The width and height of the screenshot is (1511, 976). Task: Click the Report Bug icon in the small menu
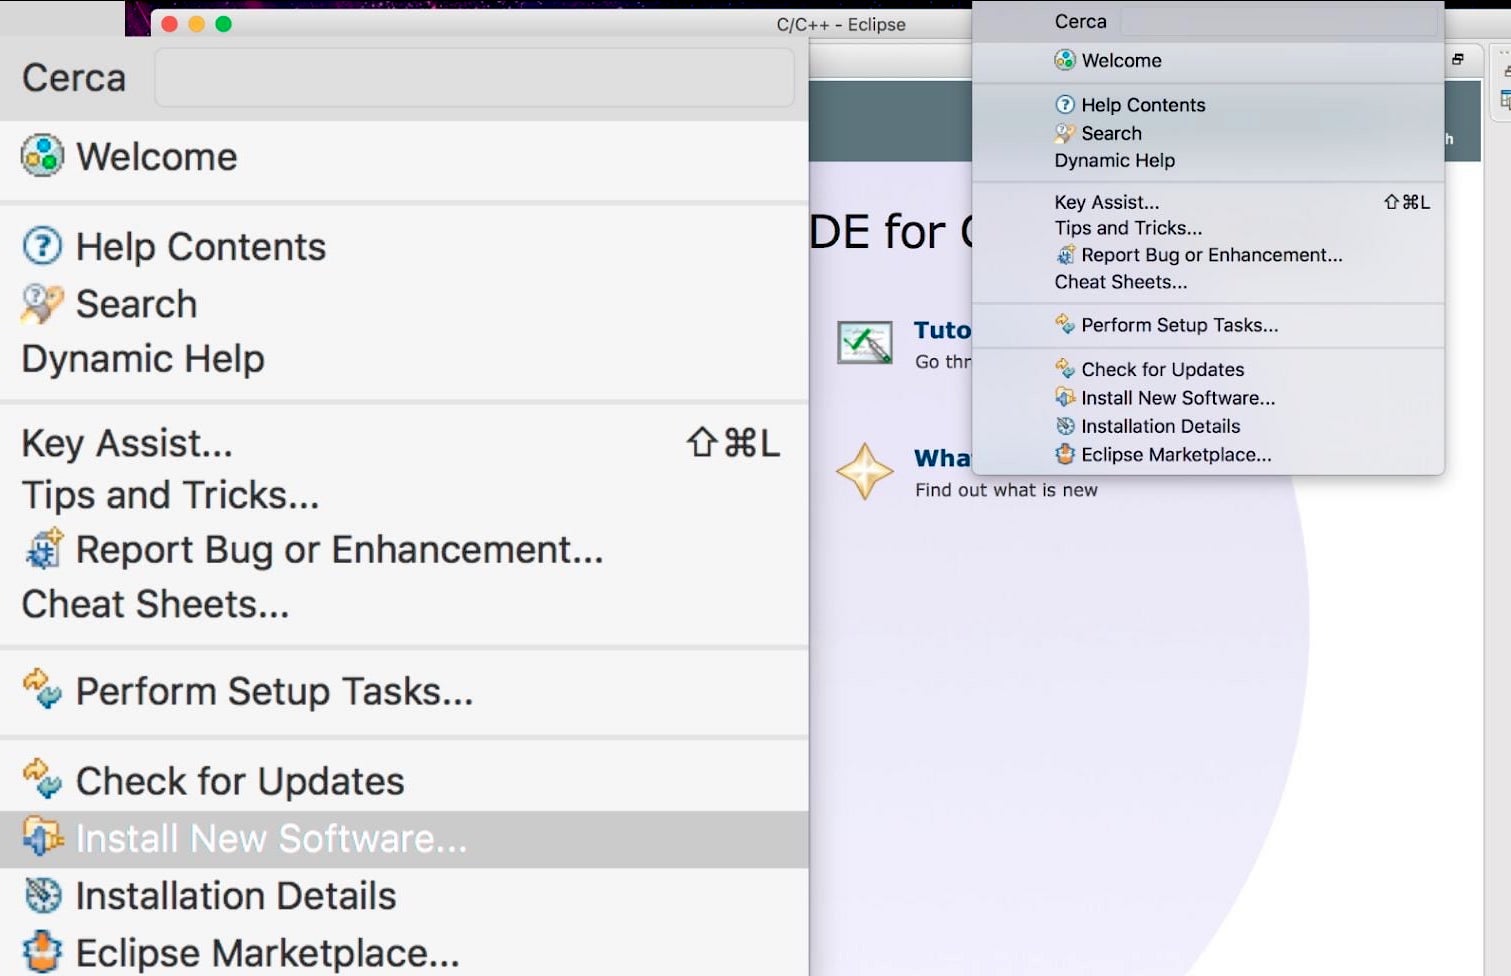(x=1066, y=255)
